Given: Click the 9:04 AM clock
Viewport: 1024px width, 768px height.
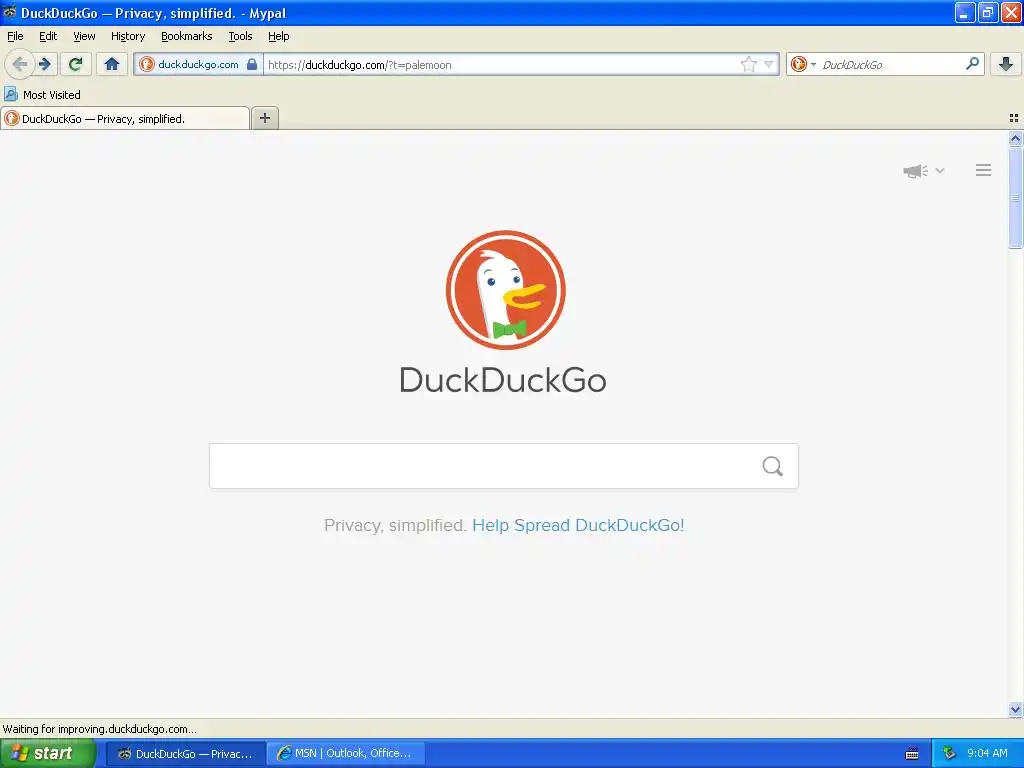Looking at the screenshot, I should 987,754.
